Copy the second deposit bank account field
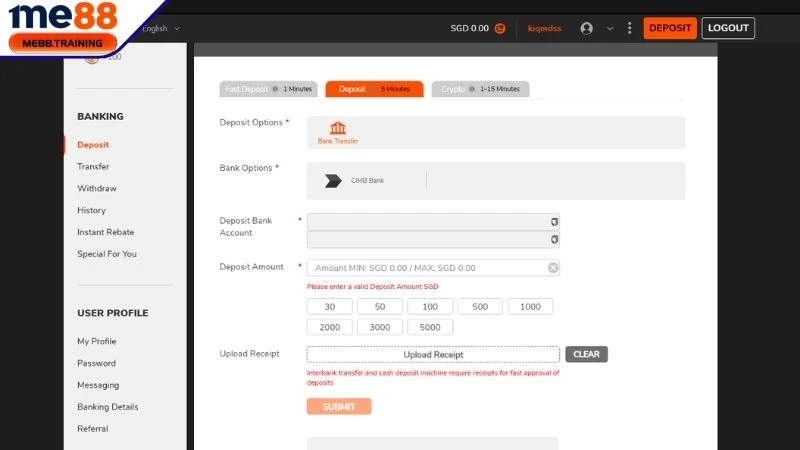The height and width of the screenshot is (450, 800). coord(553,240)
